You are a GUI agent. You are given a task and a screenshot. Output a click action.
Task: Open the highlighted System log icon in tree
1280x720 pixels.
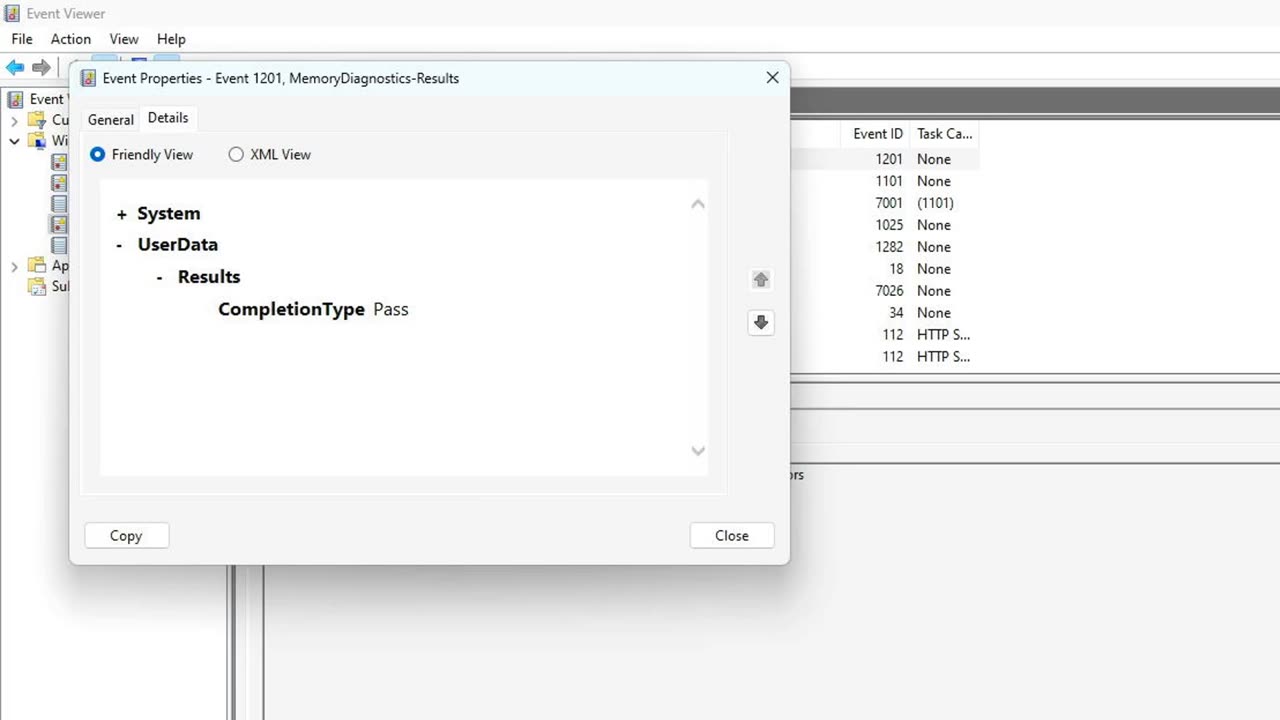60,224
